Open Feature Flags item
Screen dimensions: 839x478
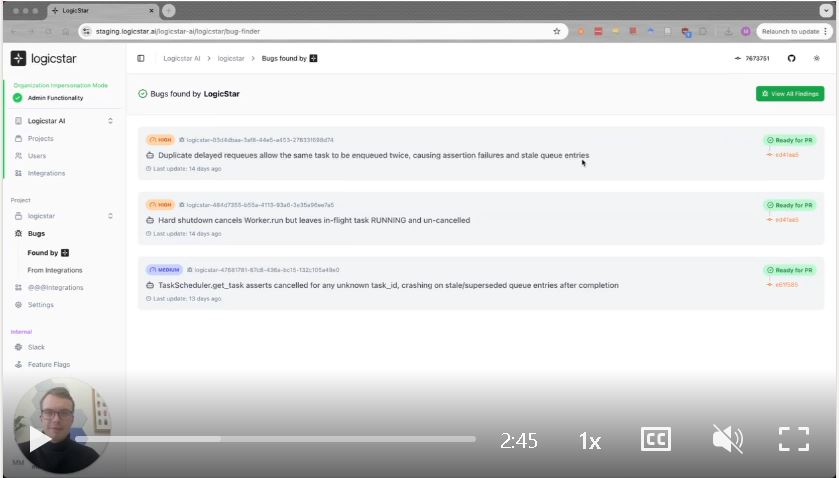pyautogui.click(x=49, y=365)
